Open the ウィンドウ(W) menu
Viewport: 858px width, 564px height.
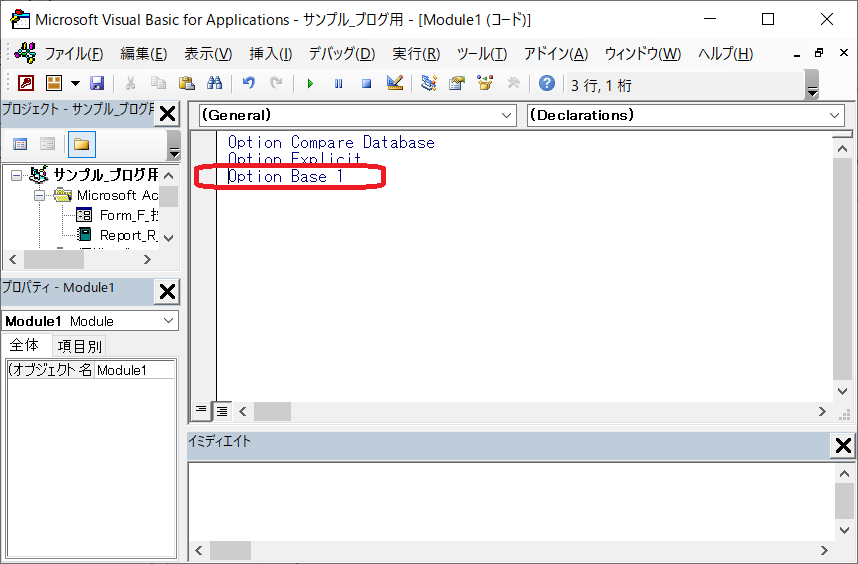coord(643,54)
